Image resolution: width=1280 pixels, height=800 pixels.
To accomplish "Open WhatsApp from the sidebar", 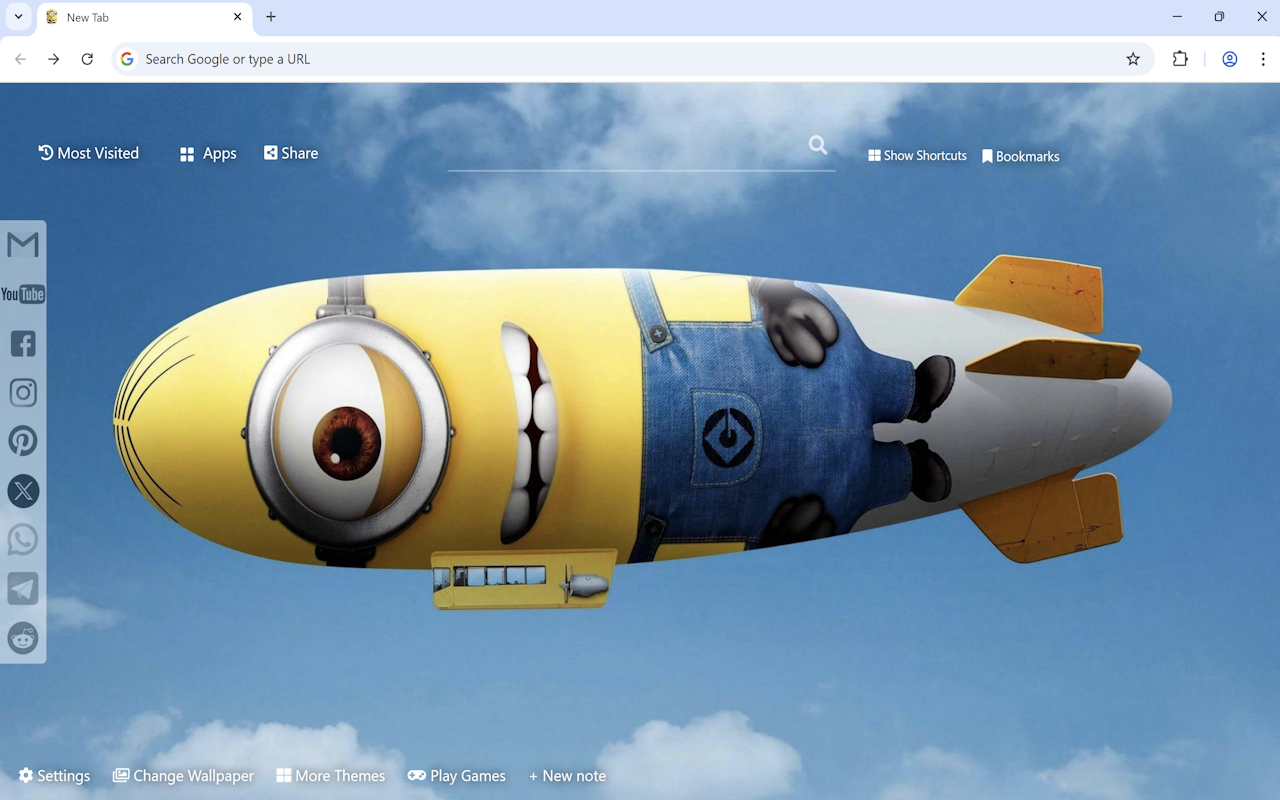I will point(22,539).
